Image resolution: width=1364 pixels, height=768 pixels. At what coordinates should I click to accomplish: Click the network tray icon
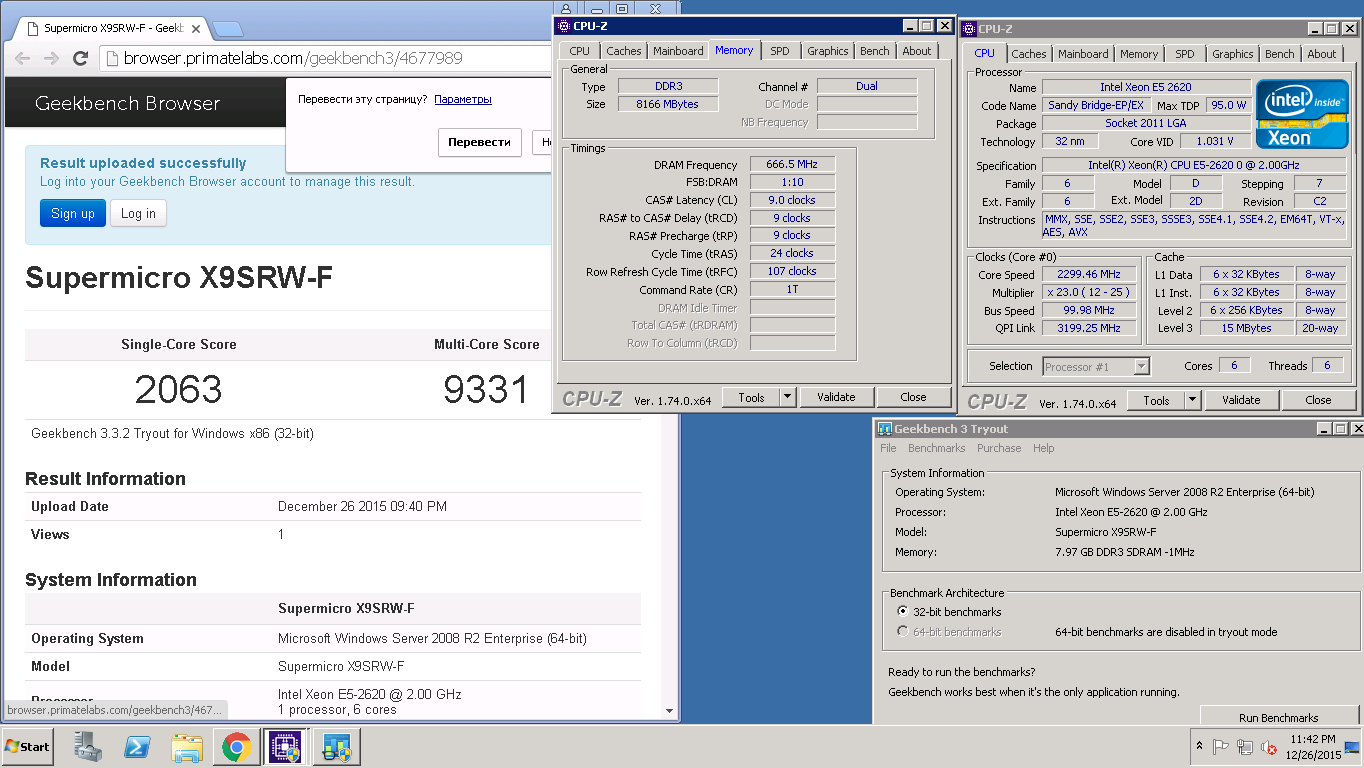(x=1245, y=747)
